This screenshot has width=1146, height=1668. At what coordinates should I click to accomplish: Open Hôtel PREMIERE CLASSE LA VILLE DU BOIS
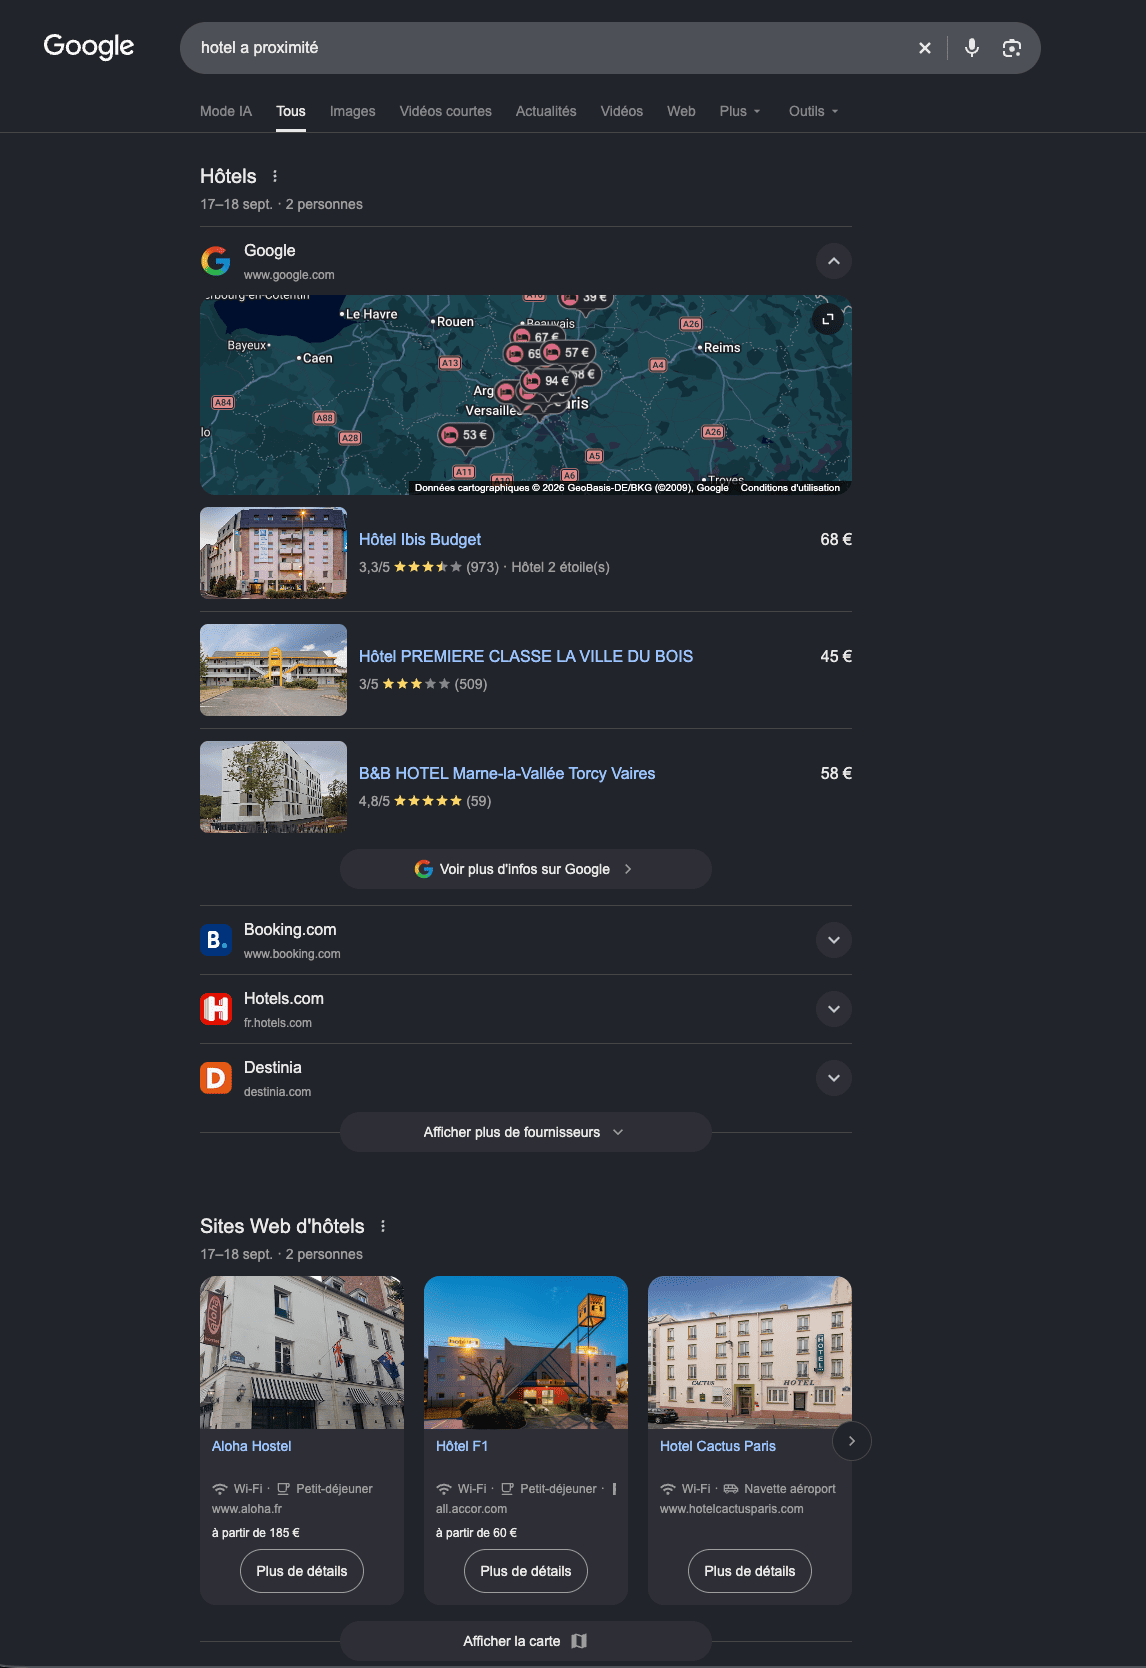[x=526, y=656]
